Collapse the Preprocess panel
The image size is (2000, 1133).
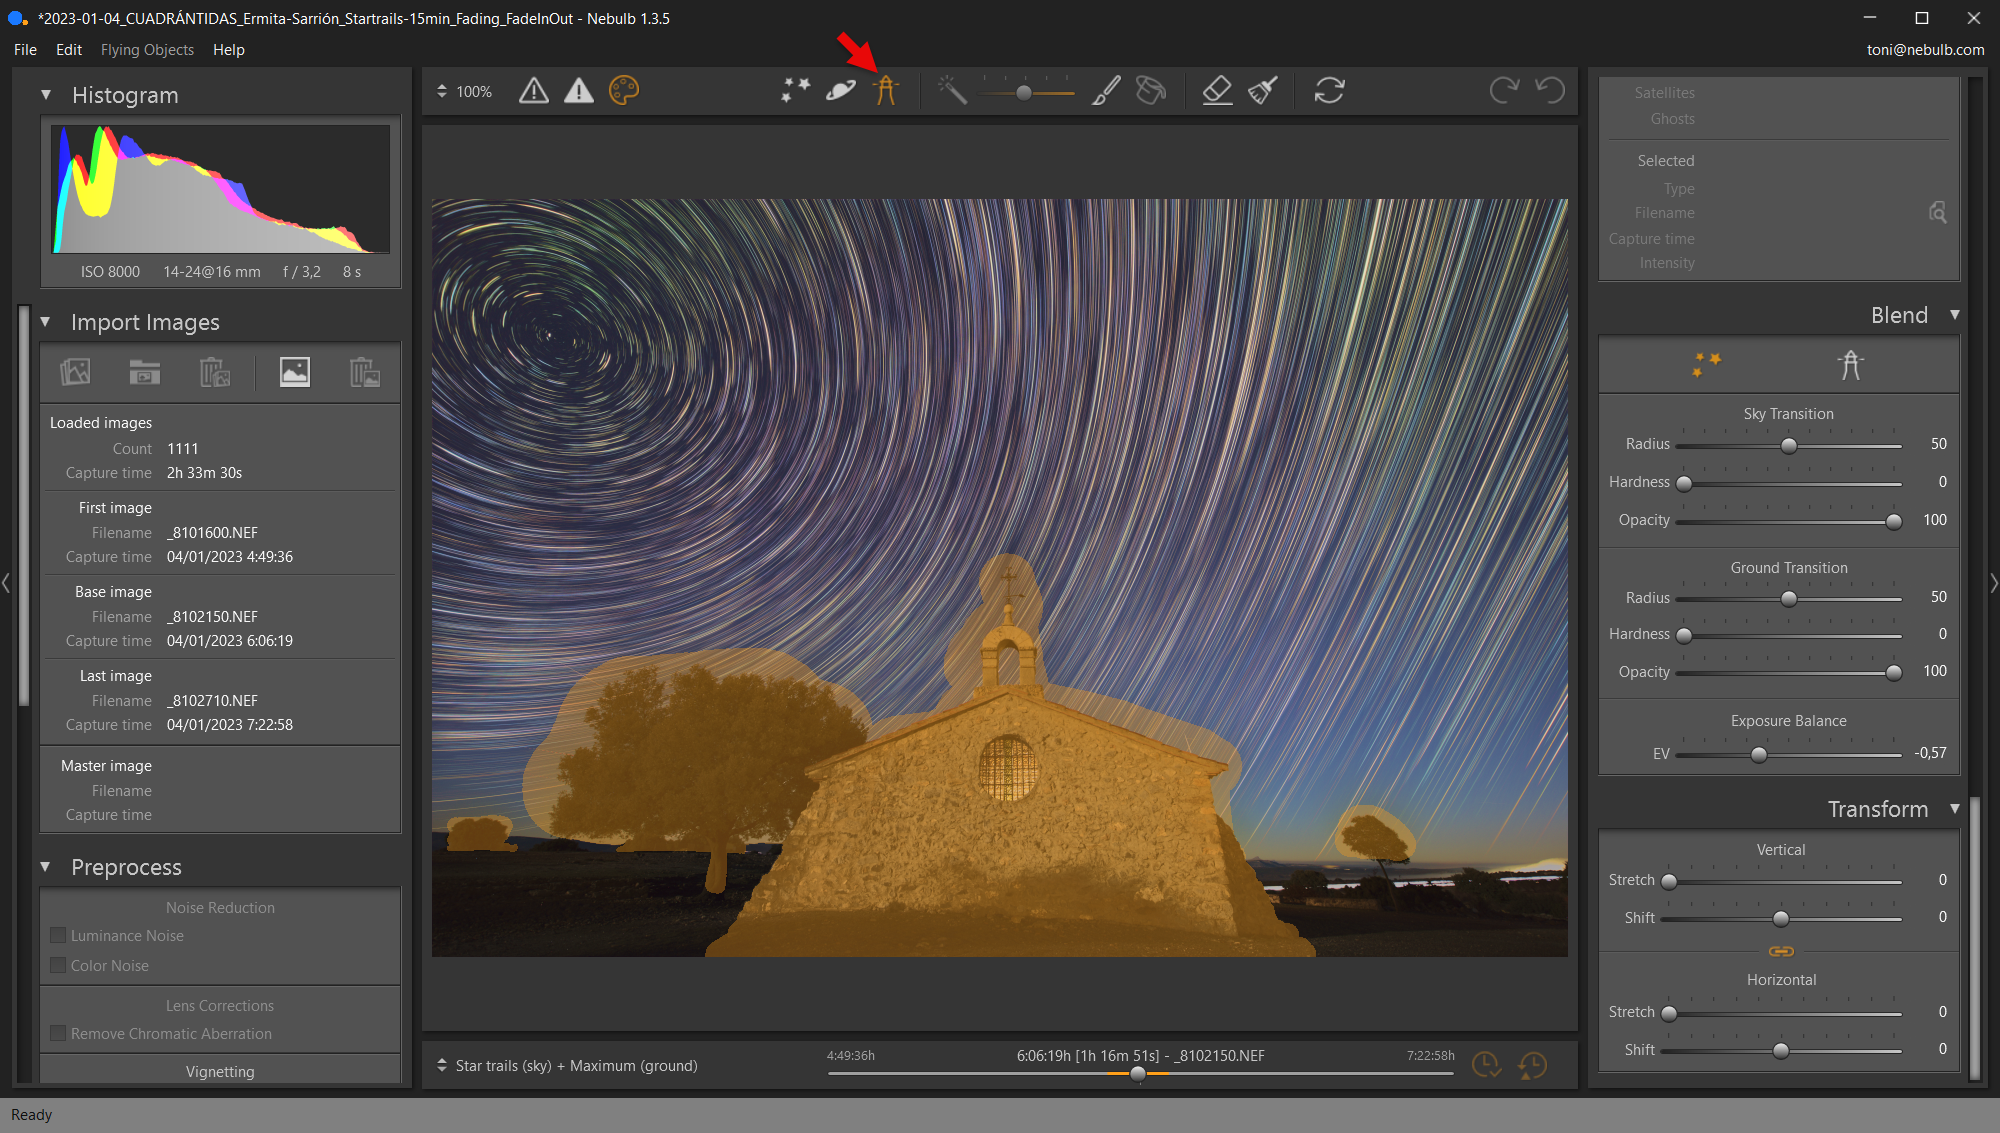coord(46,867)
